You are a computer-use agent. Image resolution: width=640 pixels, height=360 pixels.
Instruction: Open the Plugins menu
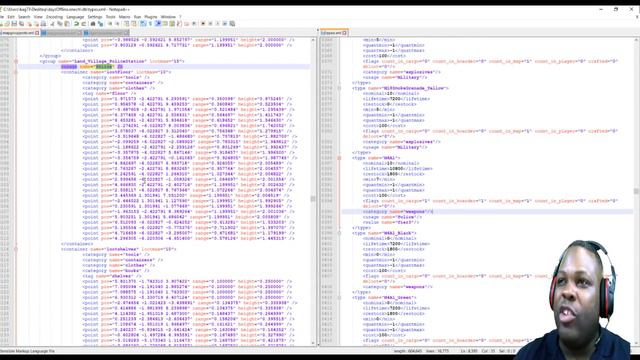151,17
